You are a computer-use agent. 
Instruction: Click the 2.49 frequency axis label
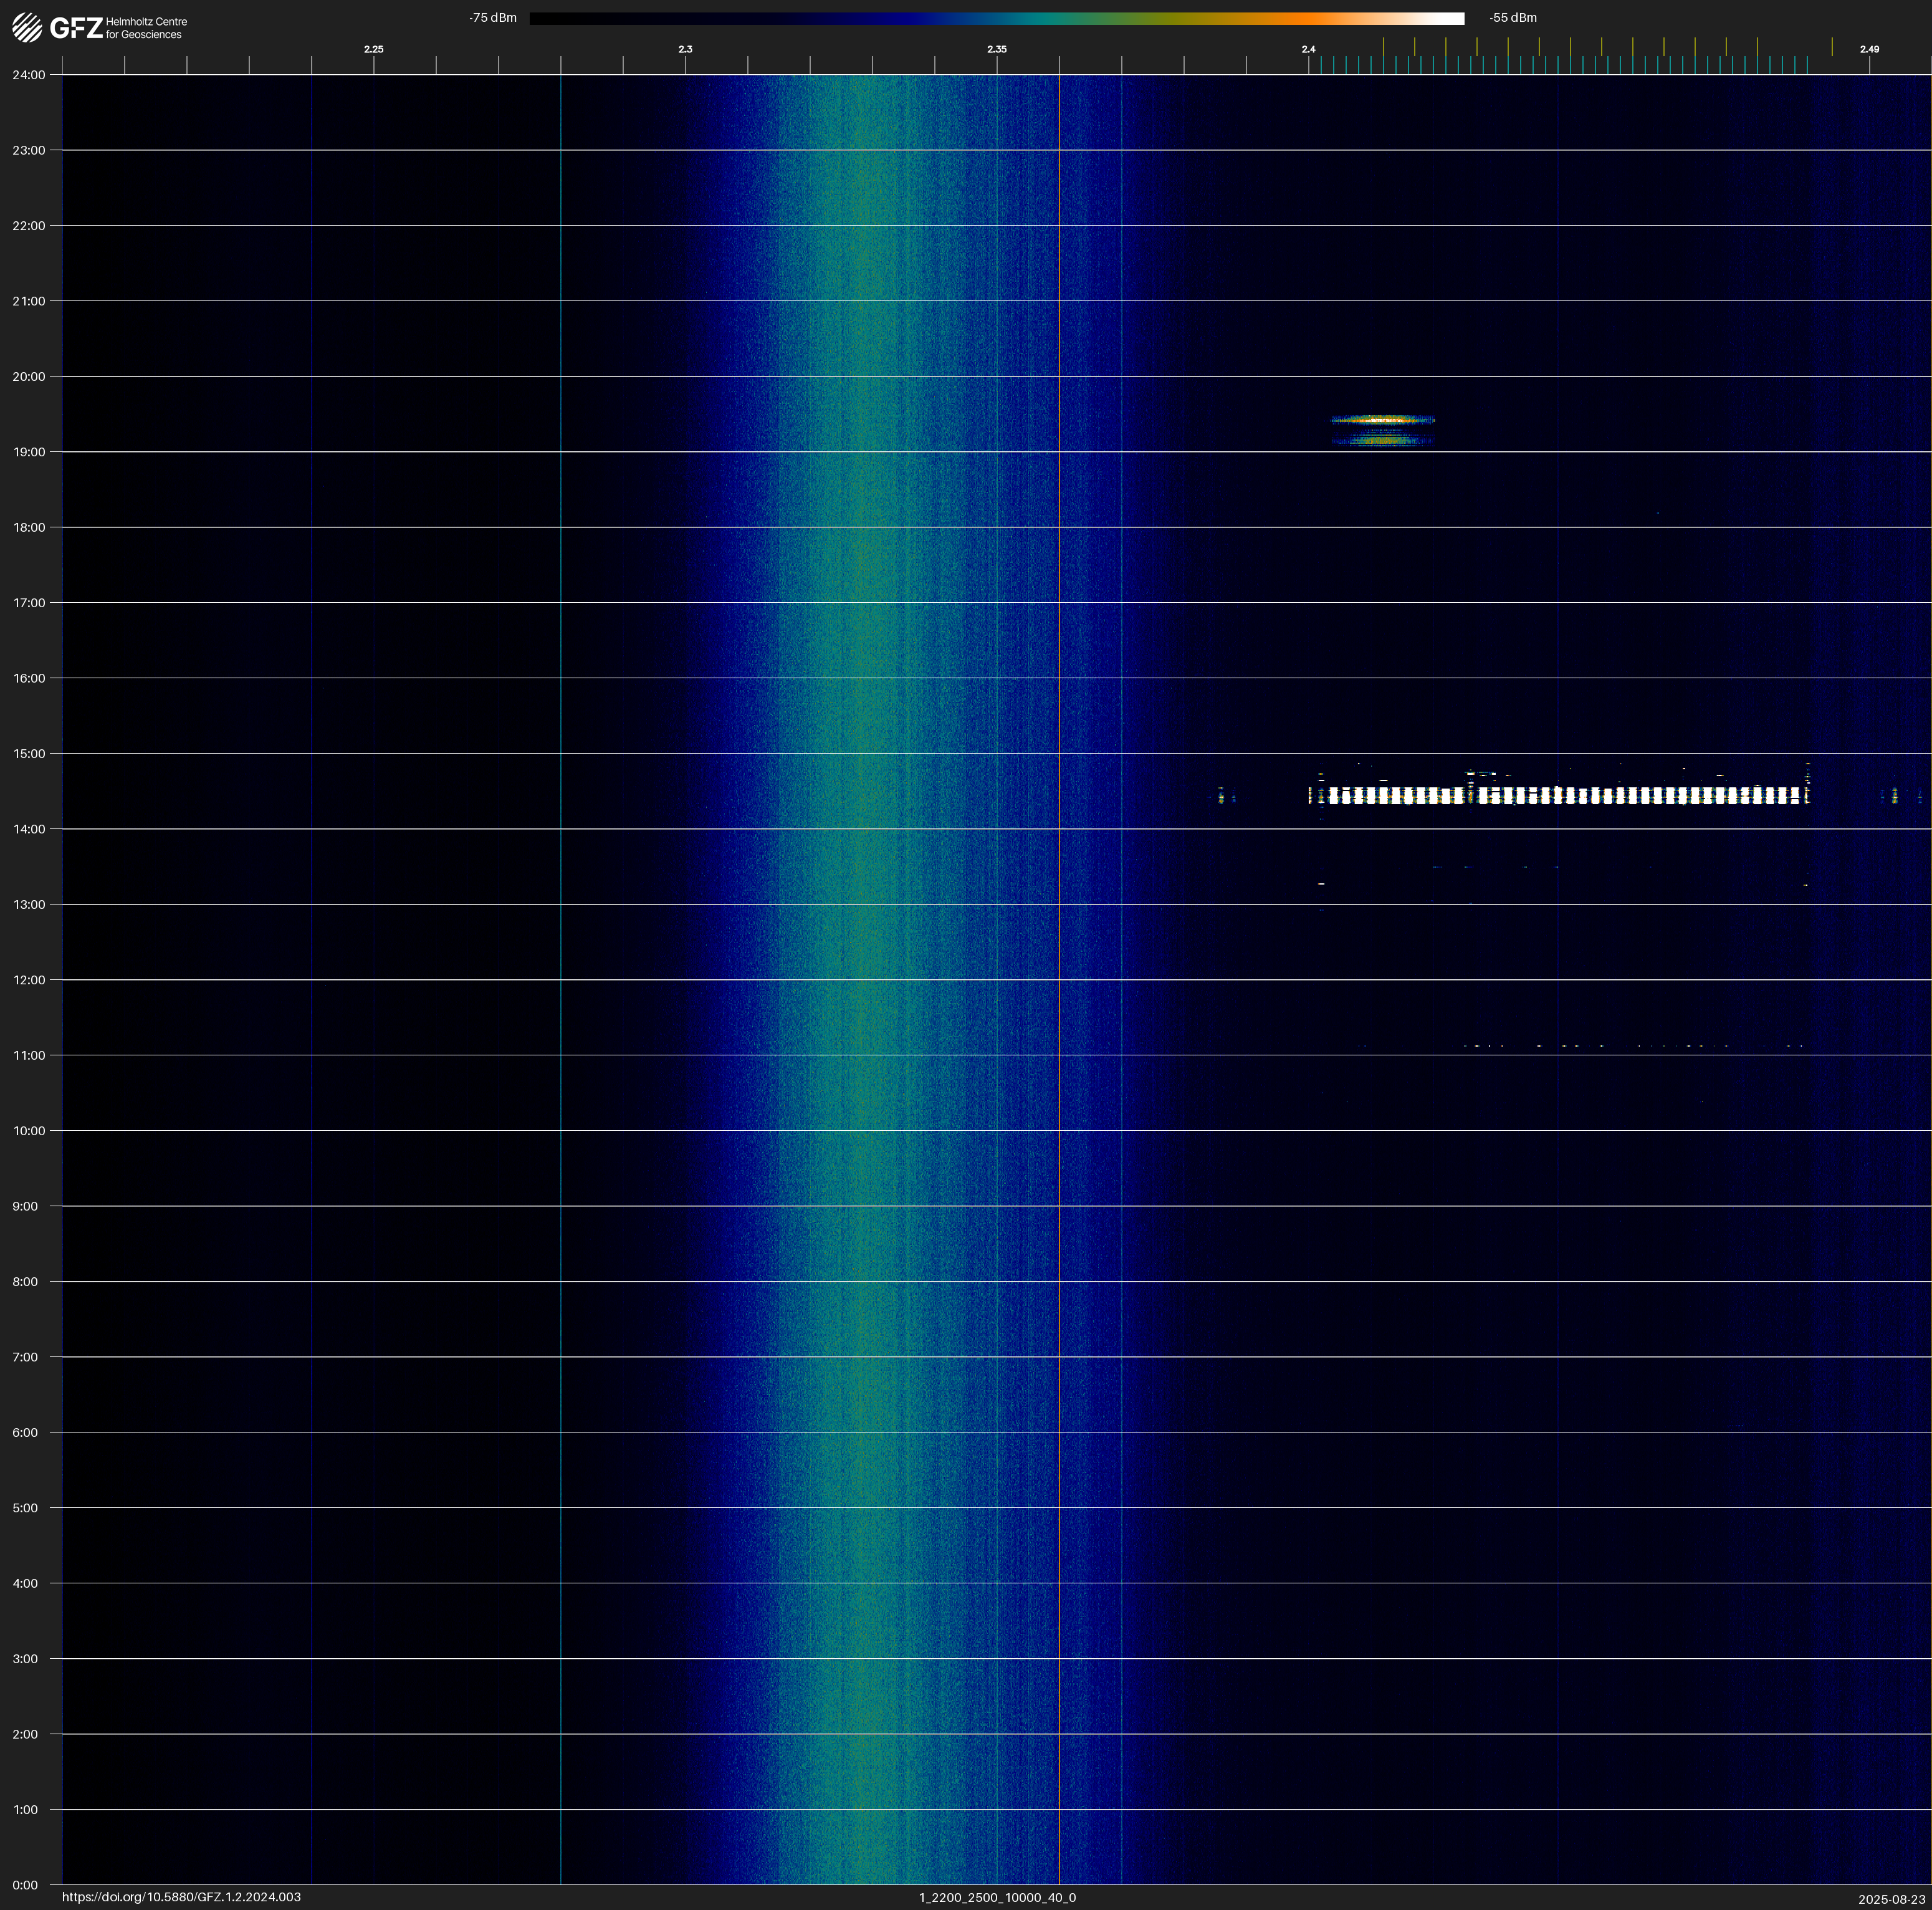tap(1868, 49)
